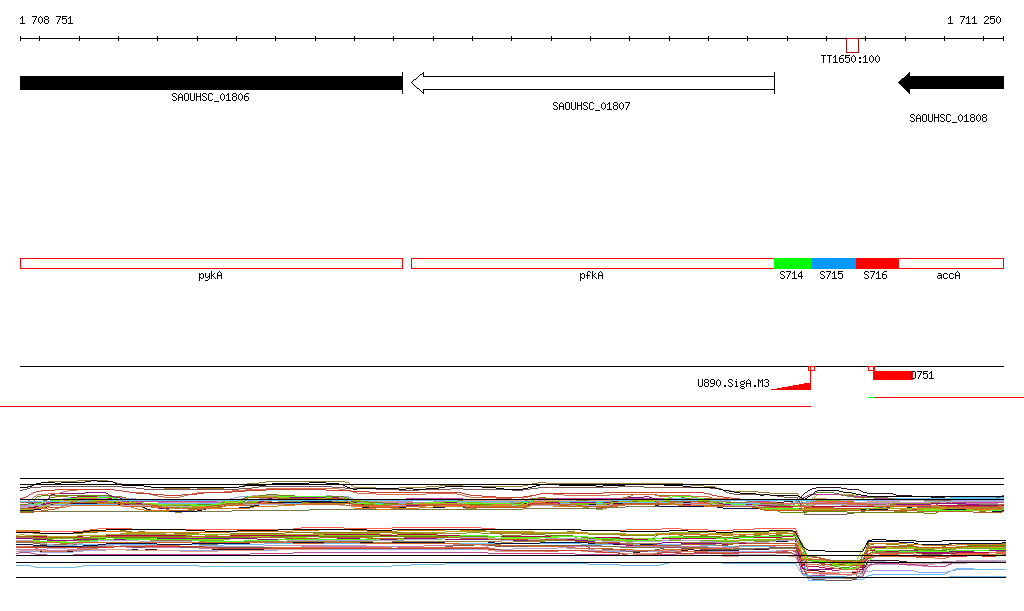
Task: Click the red S716 segment
Action: pos(877,264)
